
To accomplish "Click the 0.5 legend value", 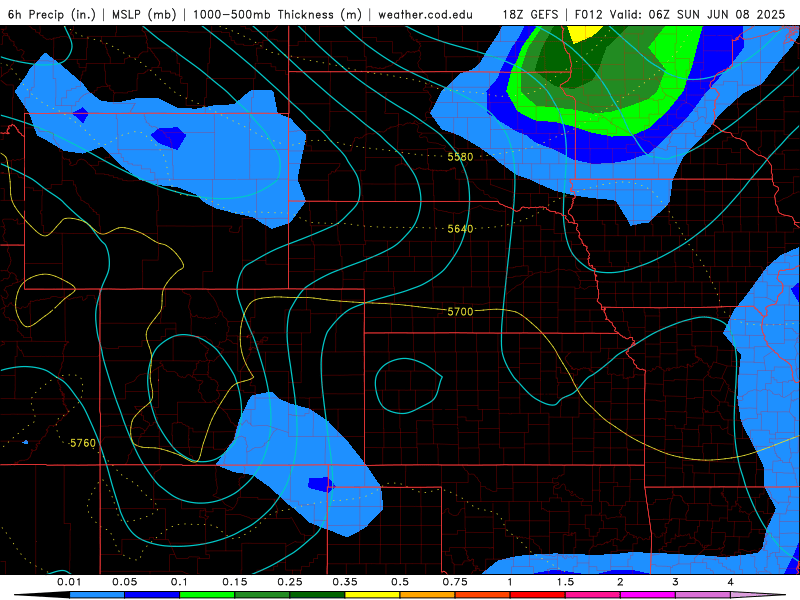I will coord(400,582).
